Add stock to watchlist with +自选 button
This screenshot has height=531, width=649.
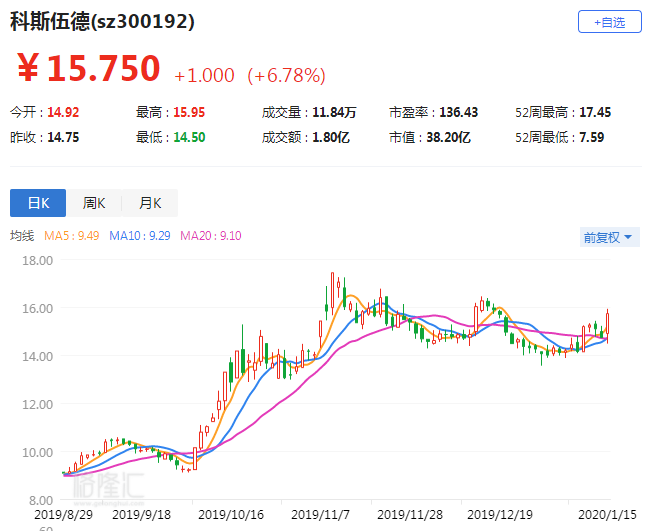[x=610, y=22]
